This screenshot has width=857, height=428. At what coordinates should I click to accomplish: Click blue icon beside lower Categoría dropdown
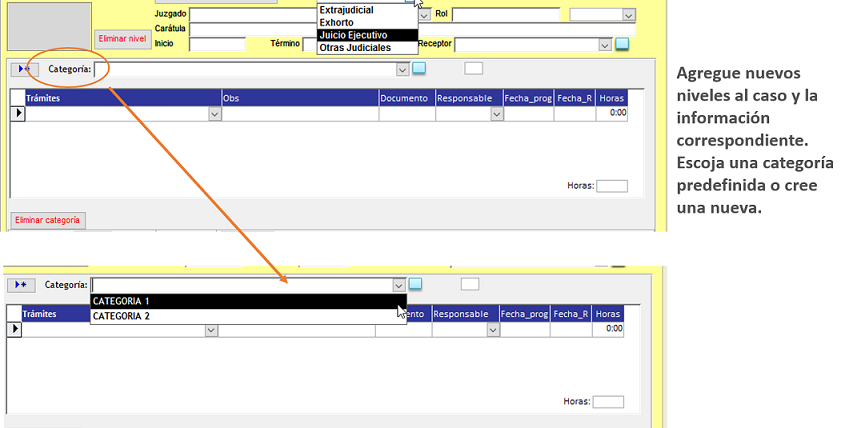point(416,284)
